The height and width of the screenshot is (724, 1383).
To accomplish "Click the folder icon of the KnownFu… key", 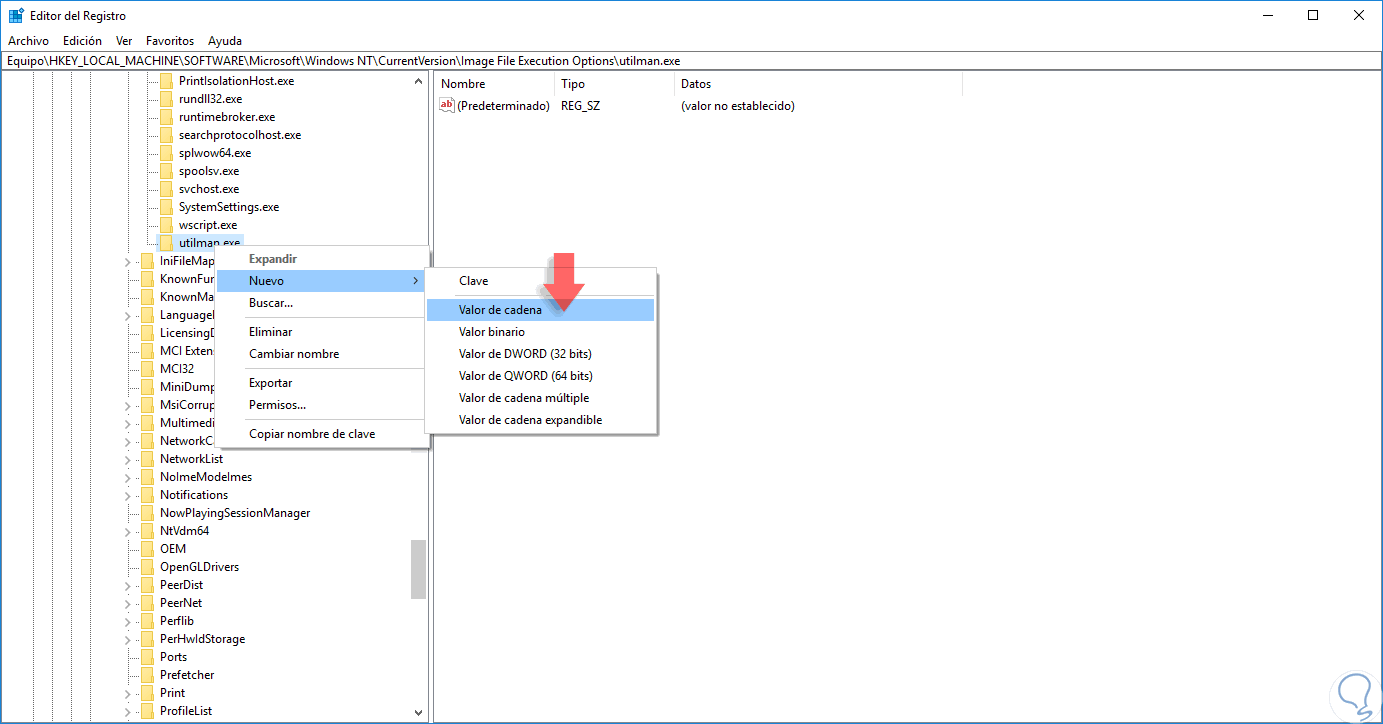I will tap(148, 279).
